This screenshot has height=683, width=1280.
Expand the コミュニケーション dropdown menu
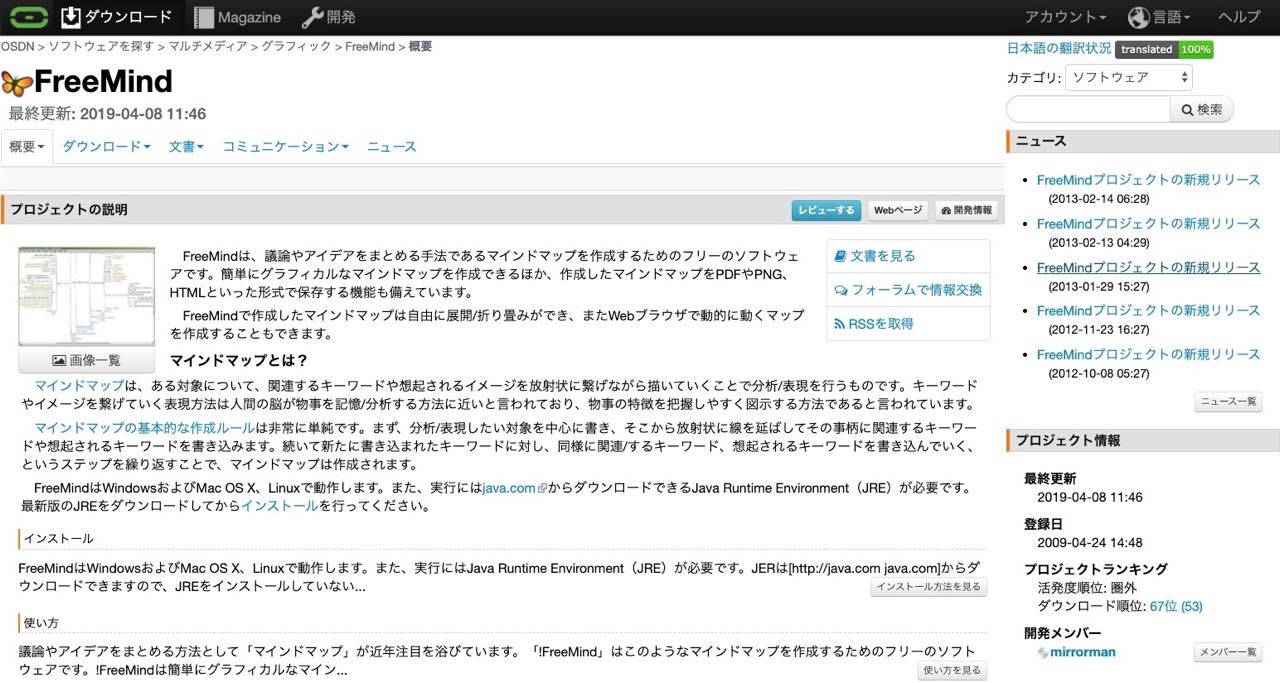tap(285, 147)
